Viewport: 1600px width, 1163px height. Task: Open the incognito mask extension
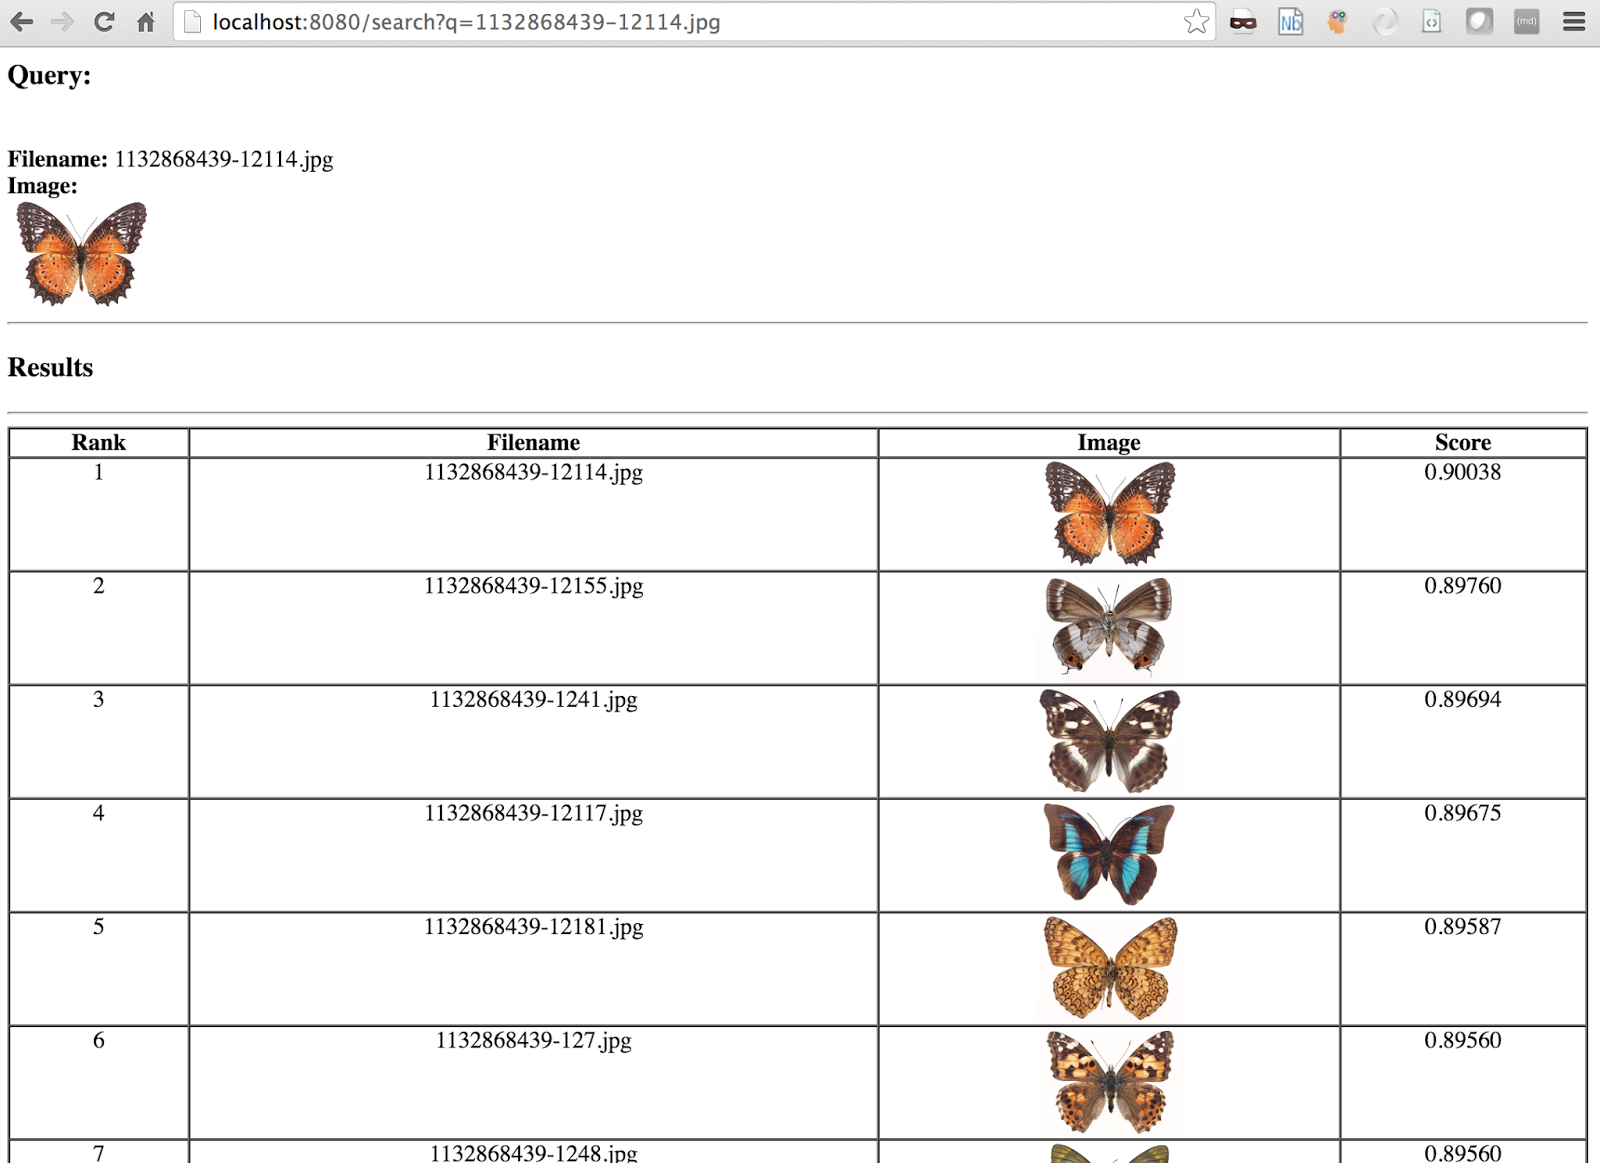tap(1242, 21)
